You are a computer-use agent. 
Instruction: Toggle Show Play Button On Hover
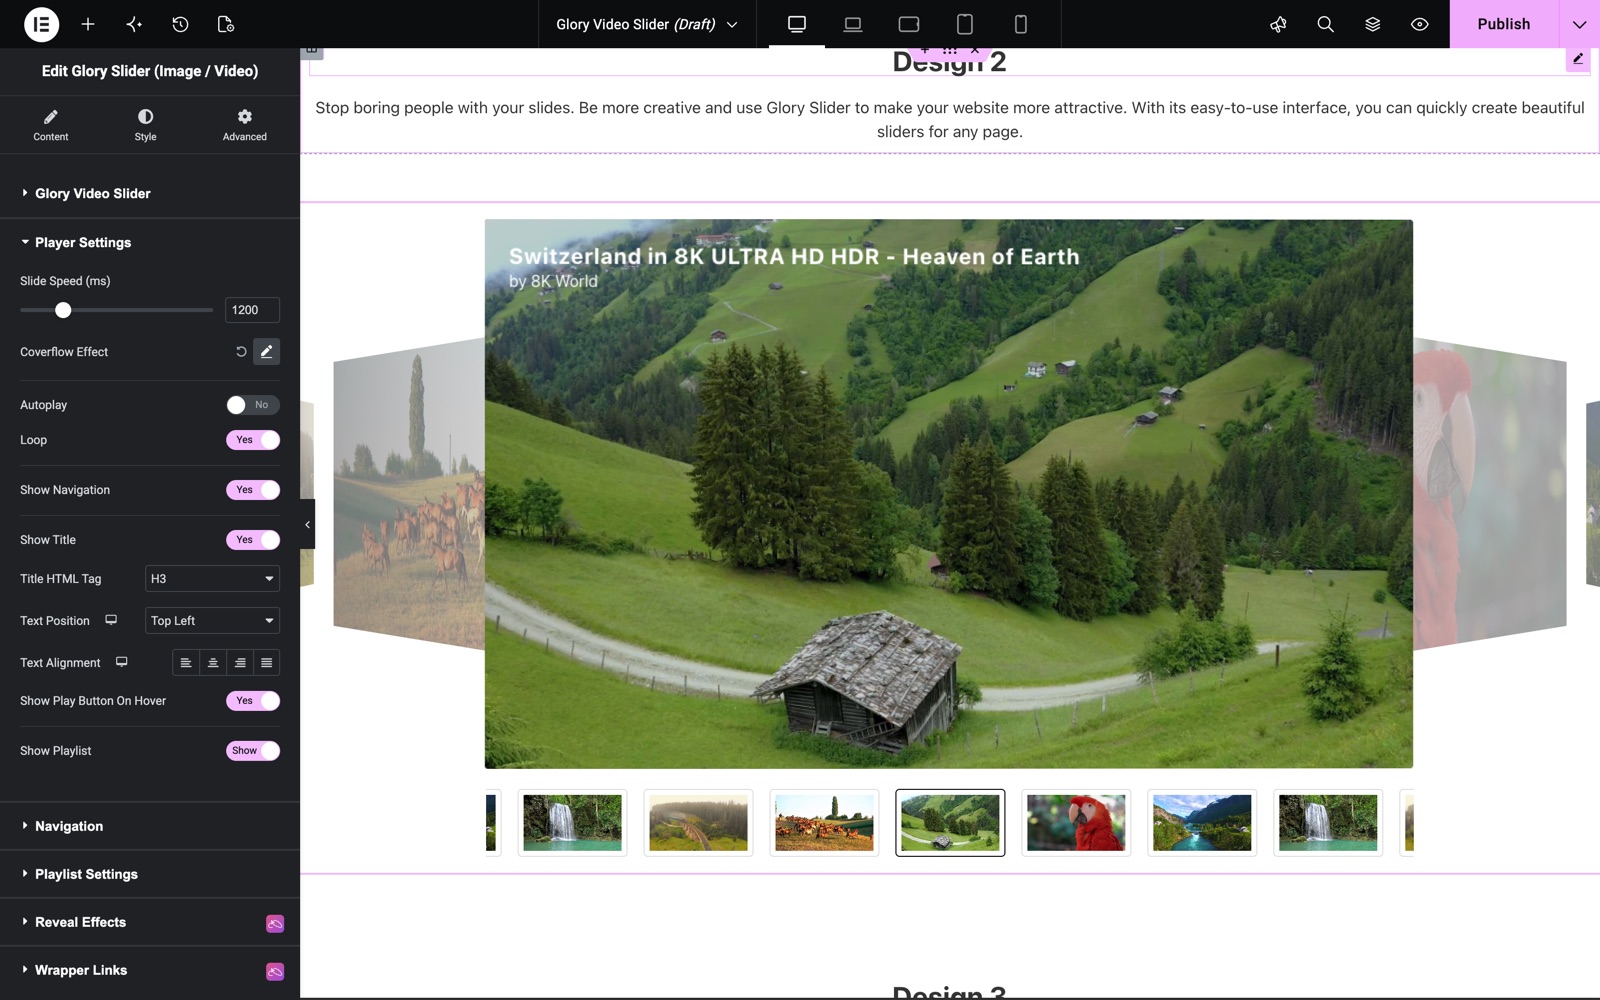pos(253,701)
